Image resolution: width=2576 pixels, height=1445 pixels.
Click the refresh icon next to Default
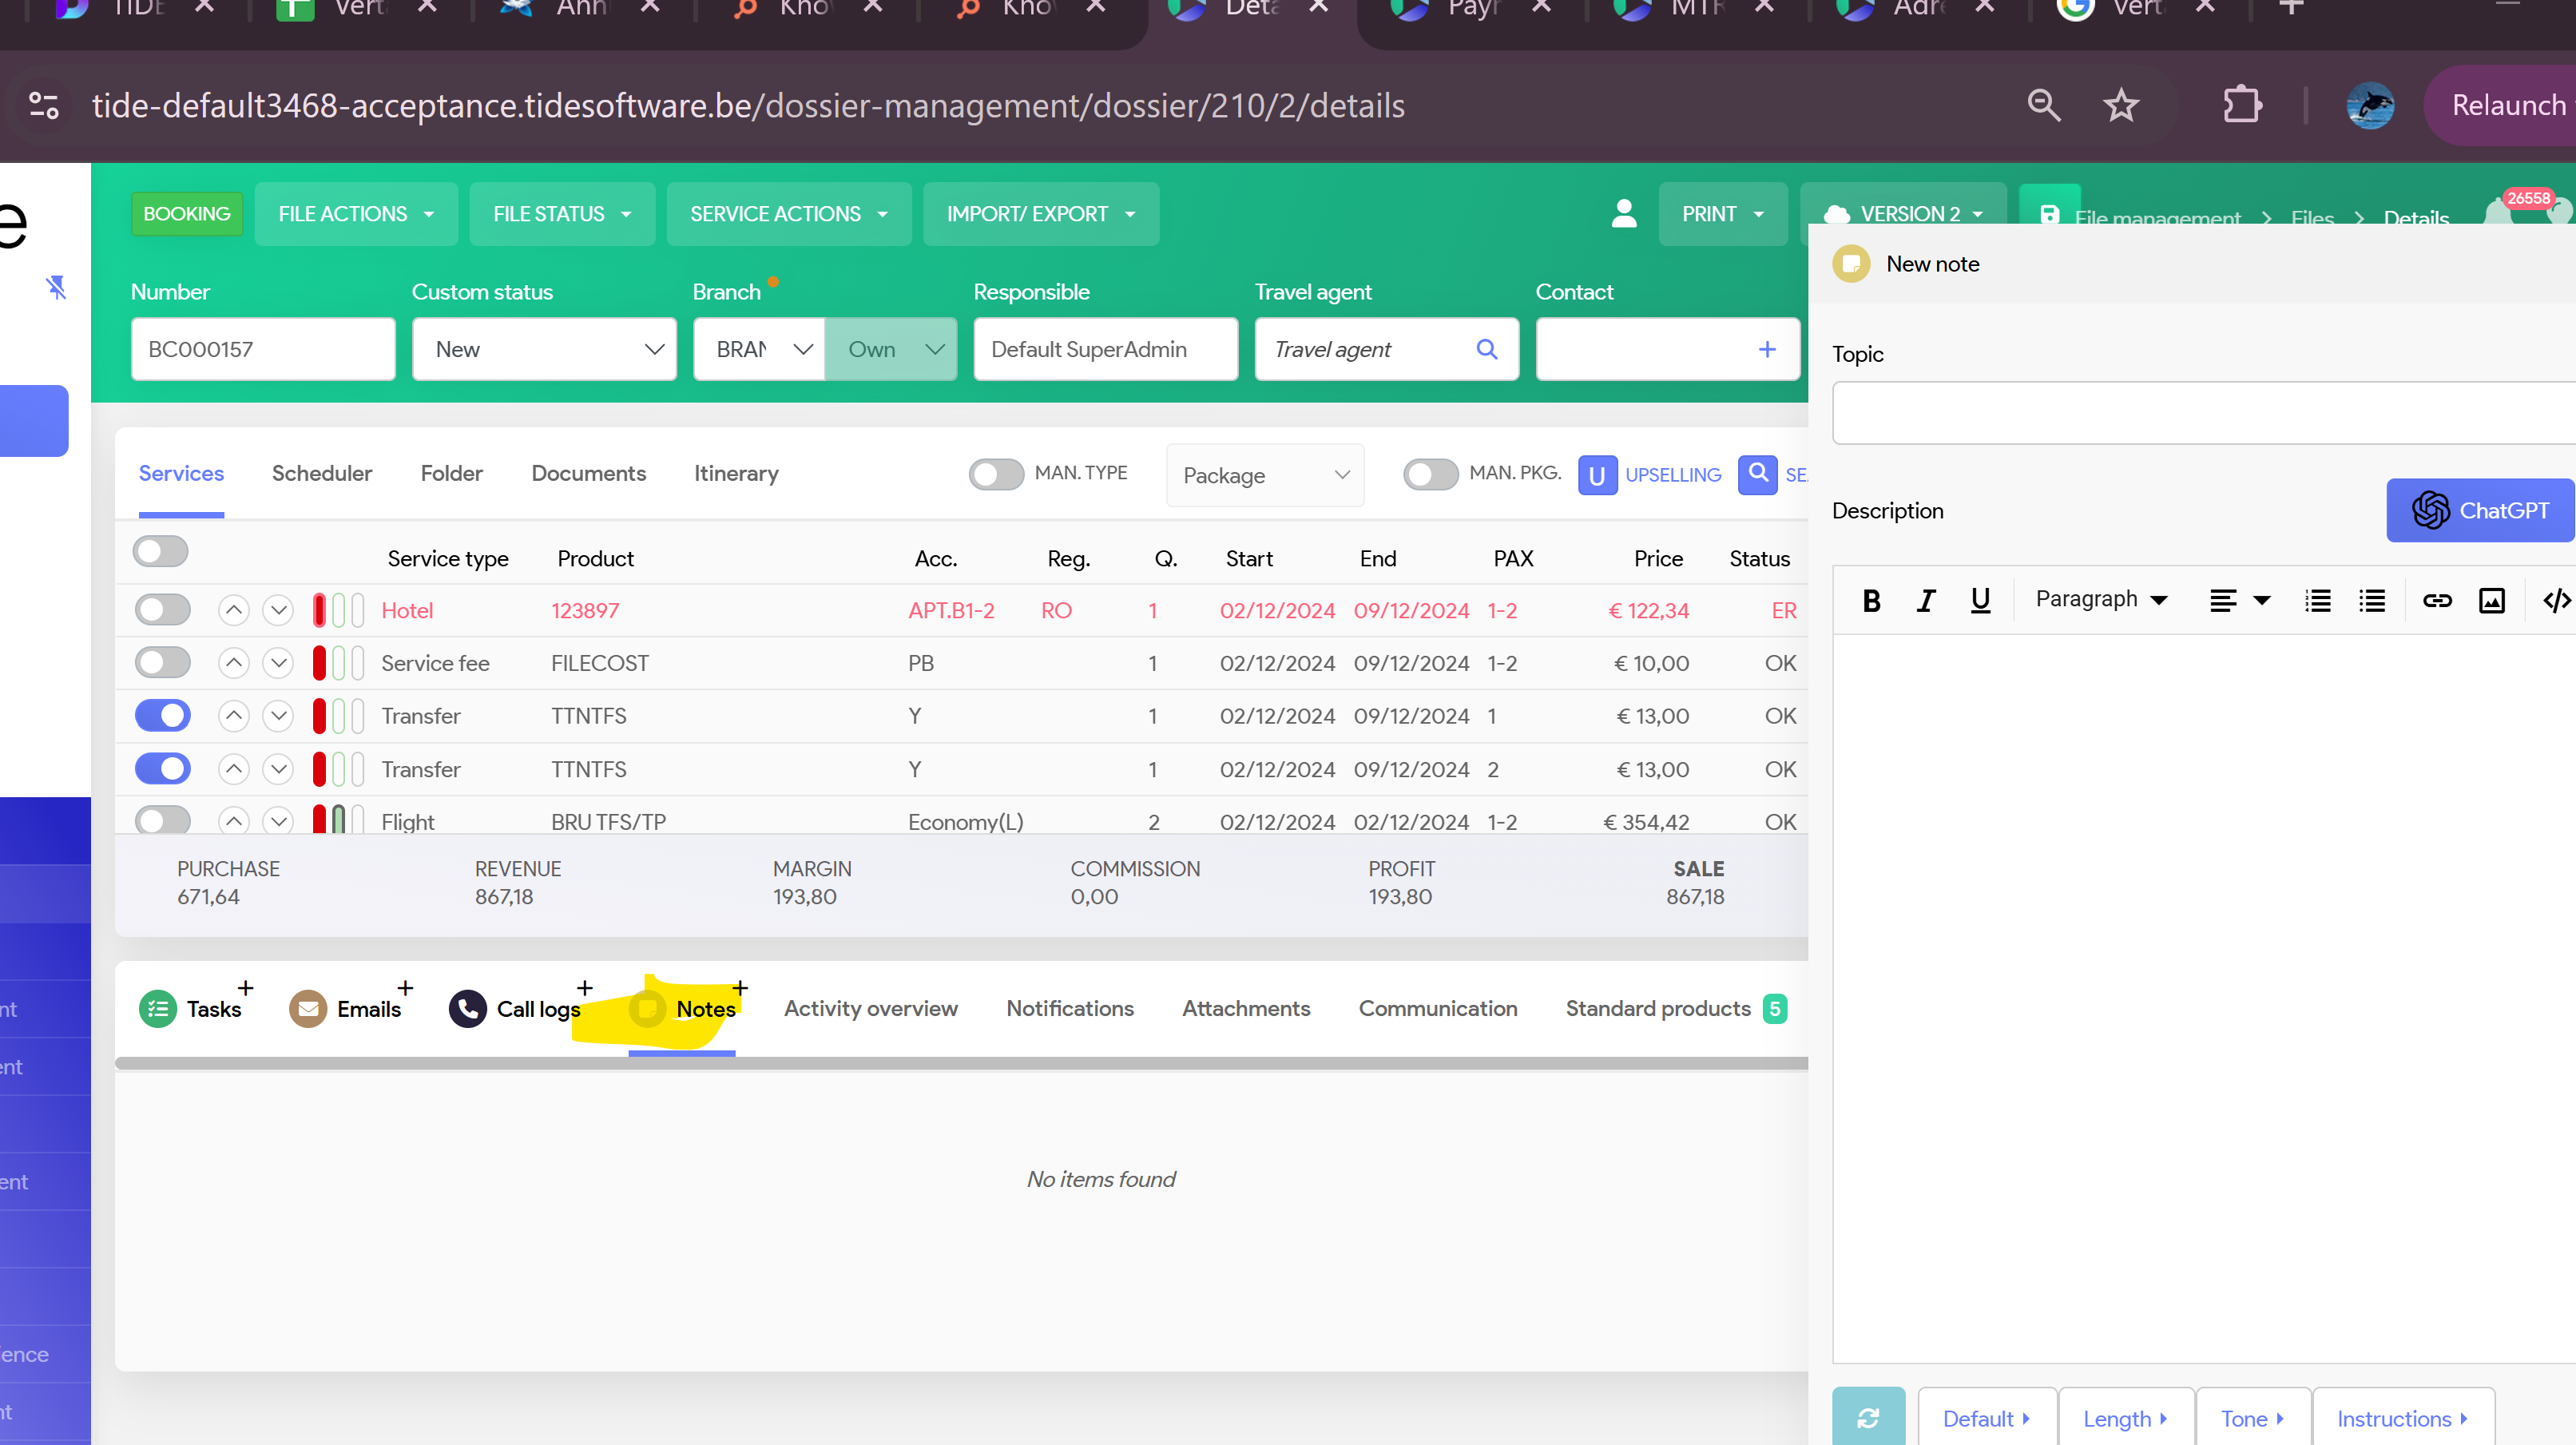coord(1867,1417)
